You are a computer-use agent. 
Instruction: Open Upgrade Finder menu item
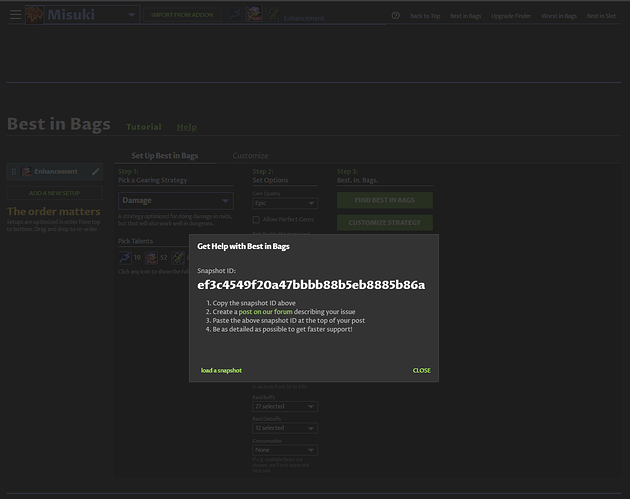tap(511, 16)
